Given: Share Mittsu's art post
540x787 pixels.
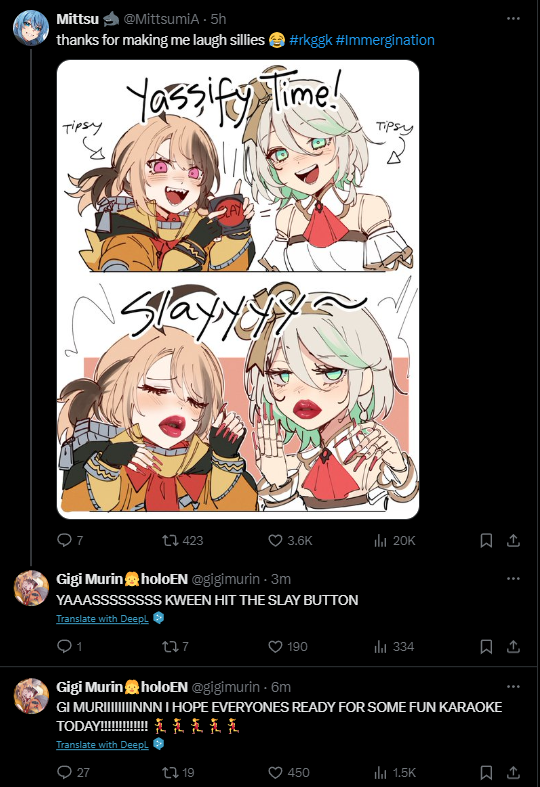Looking at the screenshot, I should click(x=513, y=541).
